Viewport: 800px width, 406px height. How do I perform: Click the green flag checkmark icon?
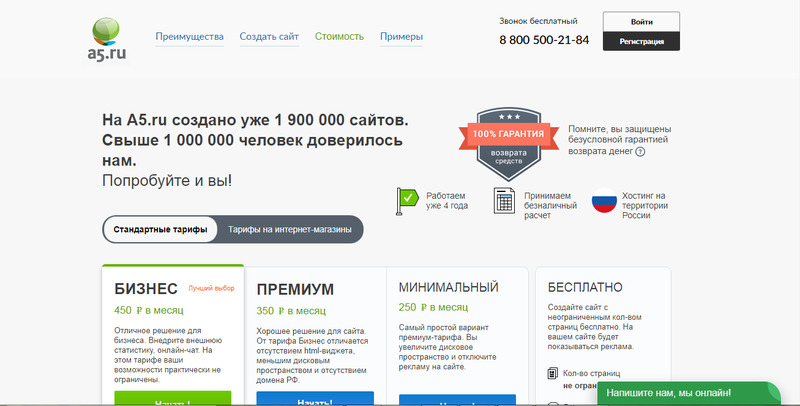click(407, 201)
